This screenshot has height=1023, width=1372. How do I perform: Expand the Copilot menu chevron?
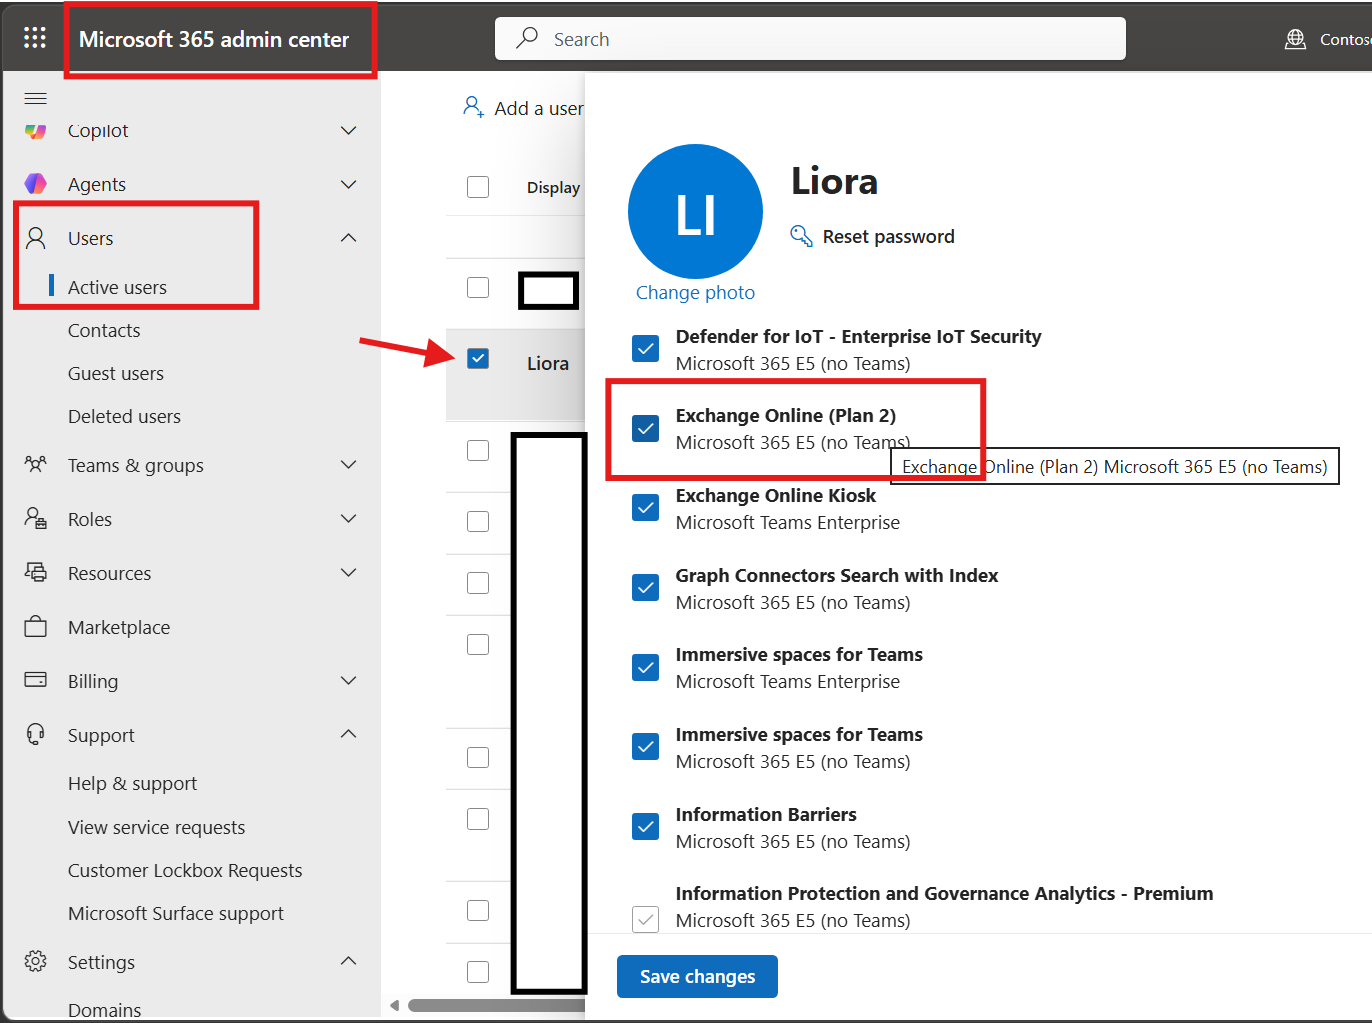tap(348, 131)
